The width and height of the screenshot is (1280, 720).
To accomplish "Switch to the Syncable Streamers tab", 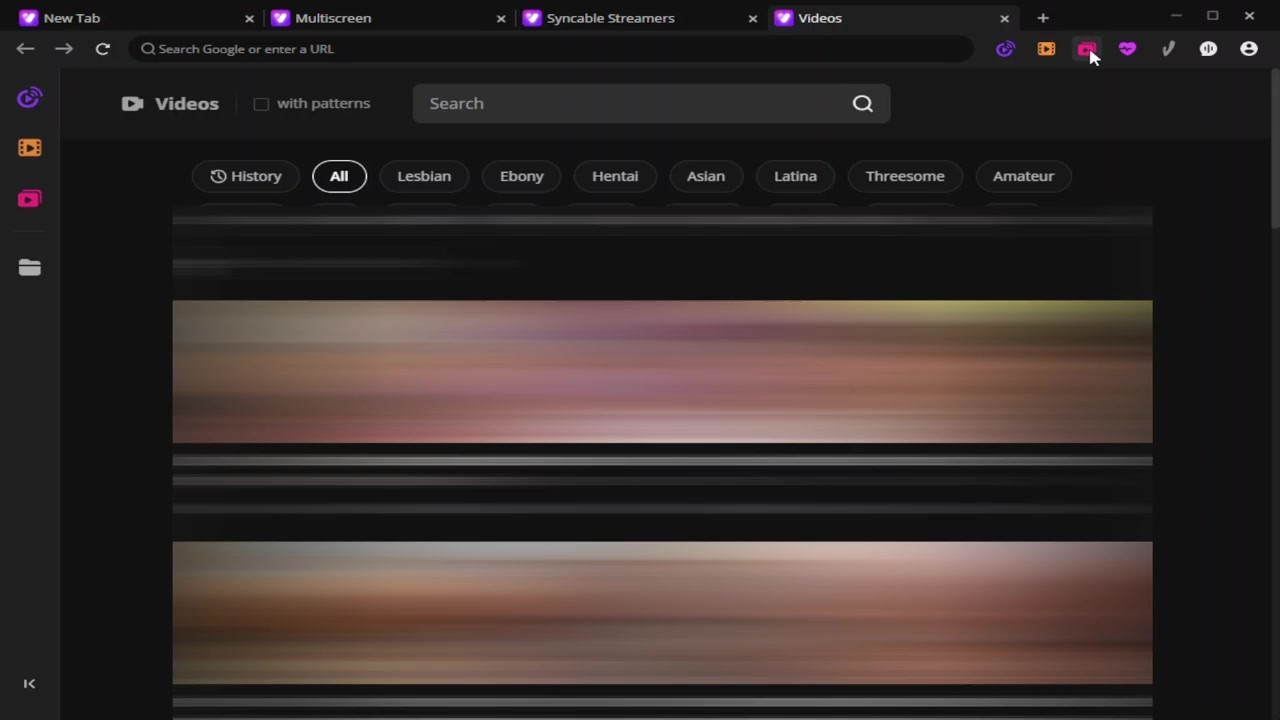I will coord(610,18).
